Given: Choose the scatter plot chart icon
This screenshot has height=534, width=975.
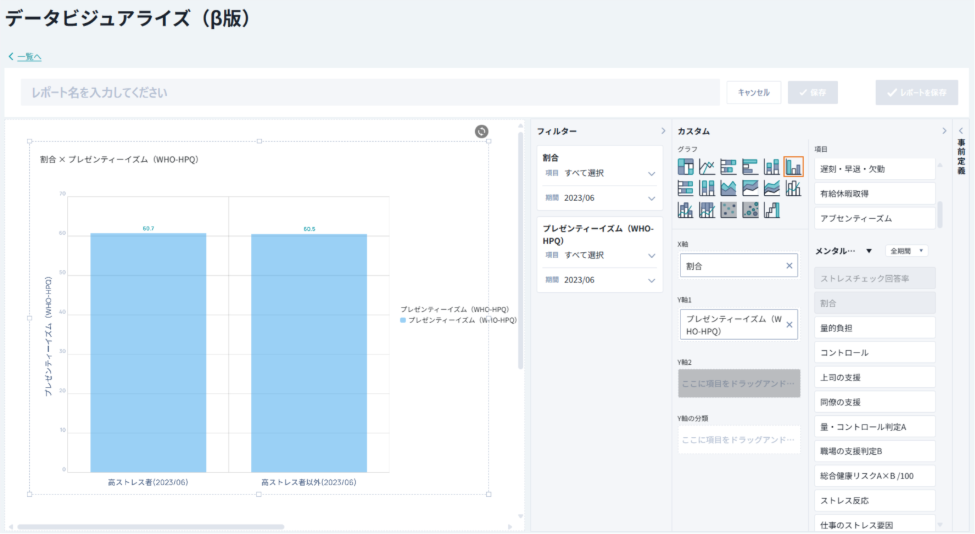Looking at the screenshot, I should coord(728,210).
